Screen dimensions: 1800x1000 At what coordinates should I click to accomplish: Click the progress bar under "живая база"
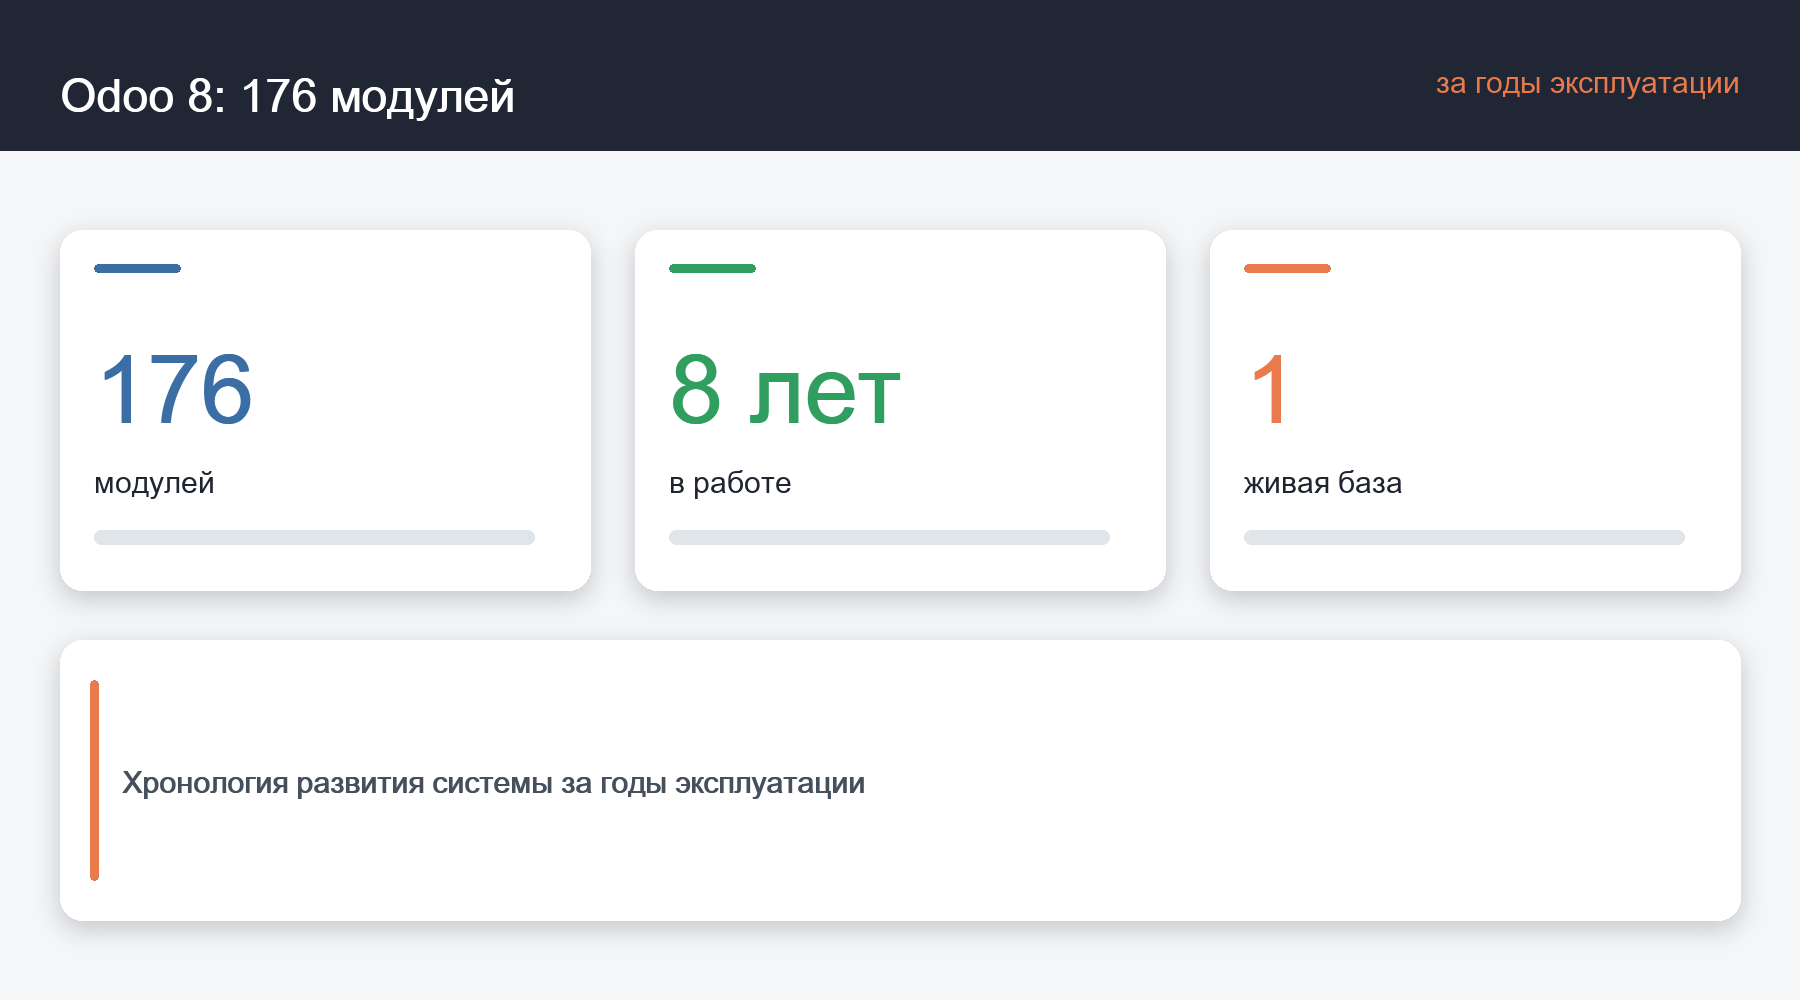pyautogui.click(x=1464, y=537)
